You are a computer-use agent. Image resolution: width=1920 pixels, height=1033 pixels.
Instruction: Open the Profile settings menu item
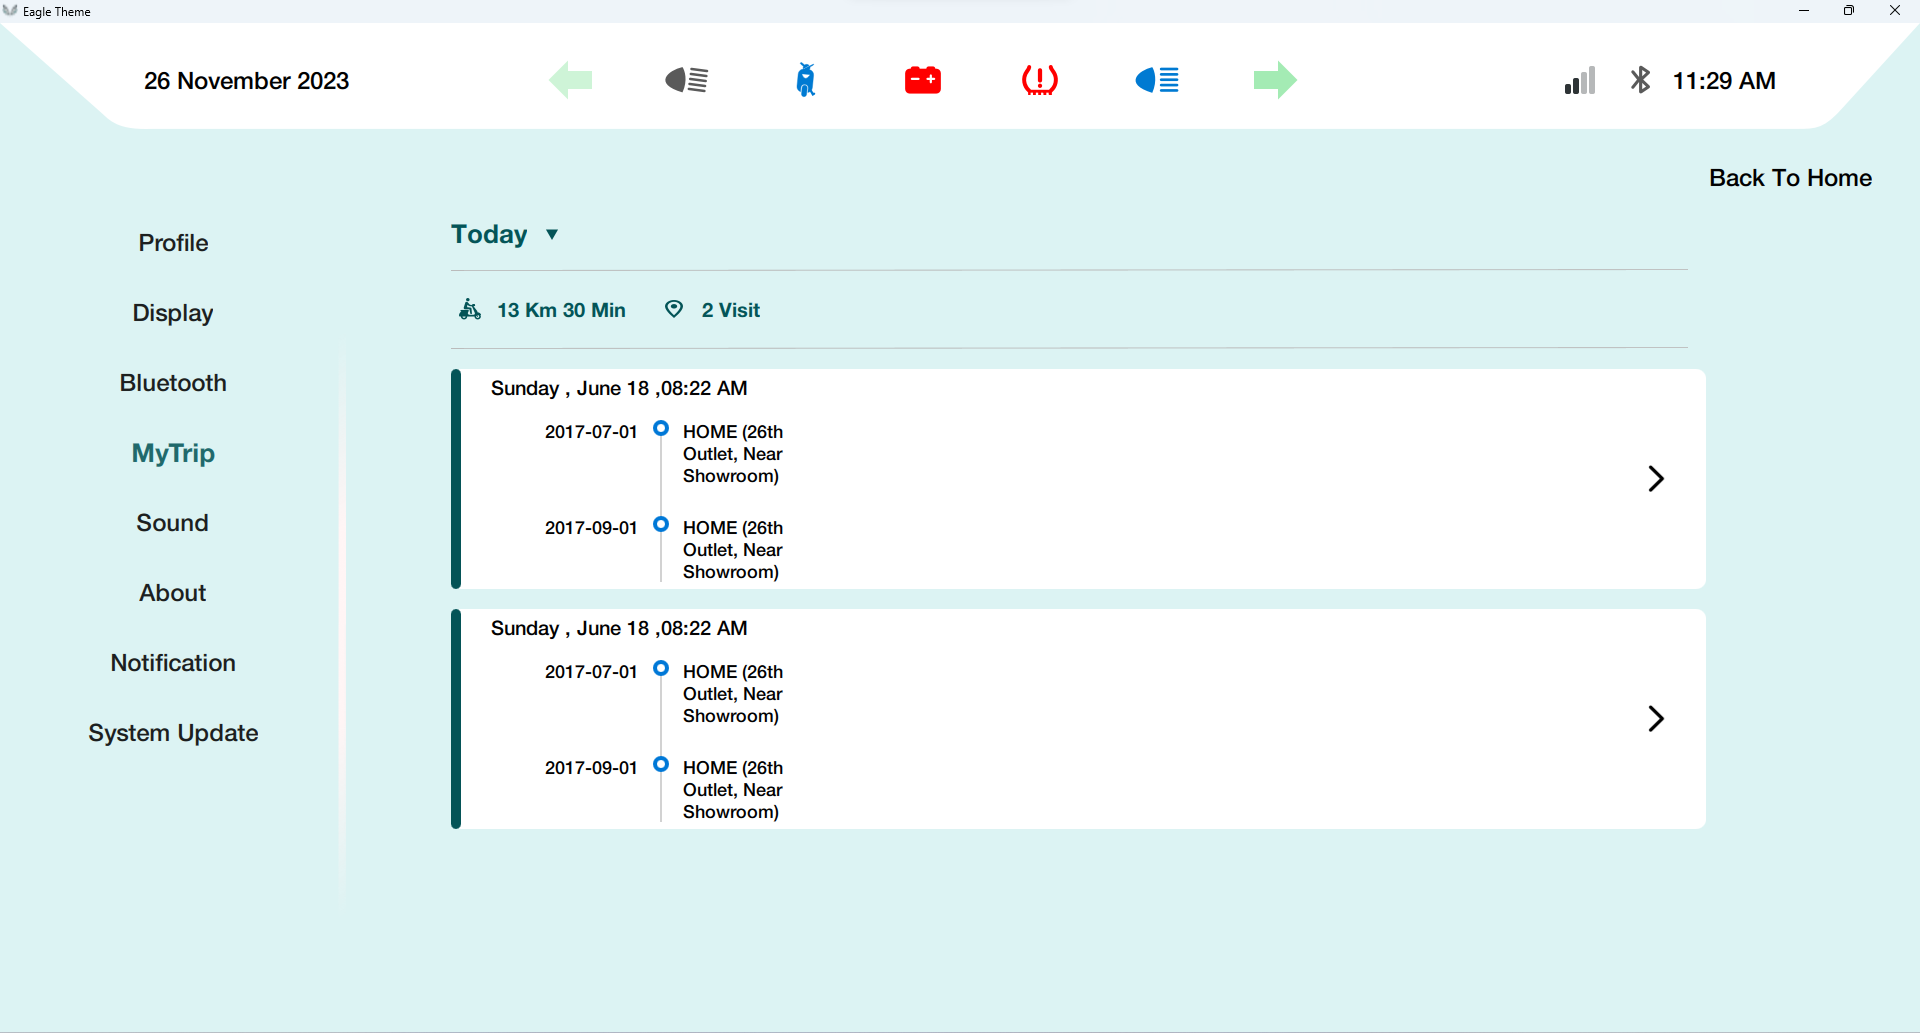pyautogui.click(x=173, y=243)
